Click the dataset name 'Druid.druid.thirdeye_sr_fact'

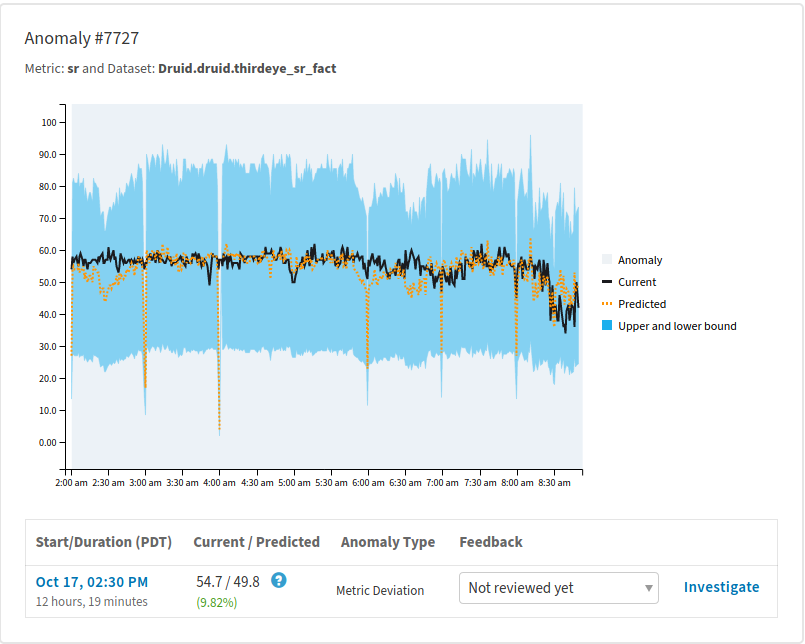(247, 68)
